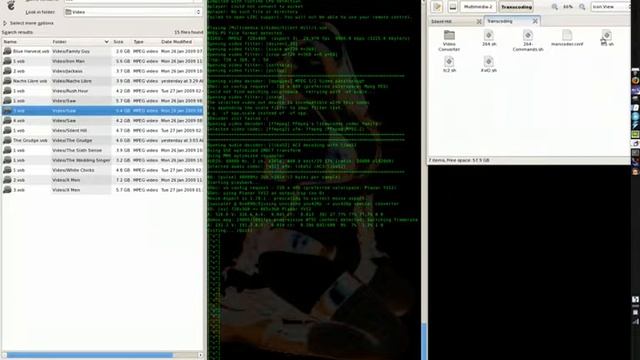640x360 pixels.
Task: Select The Grudge.vob result row
Action: (102, 140)
